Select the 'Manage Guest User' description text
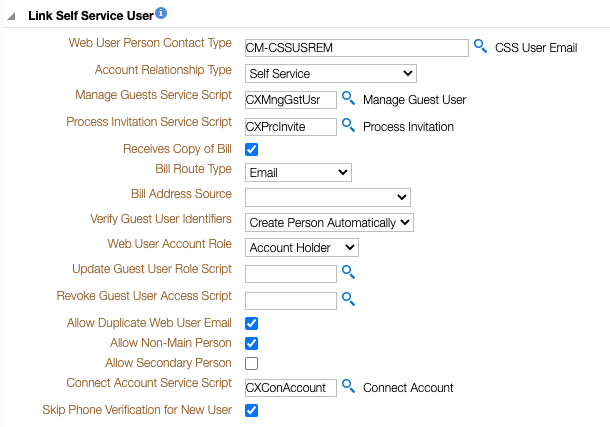The width and height of the screenshot is (610, 427). pos(414,100)
